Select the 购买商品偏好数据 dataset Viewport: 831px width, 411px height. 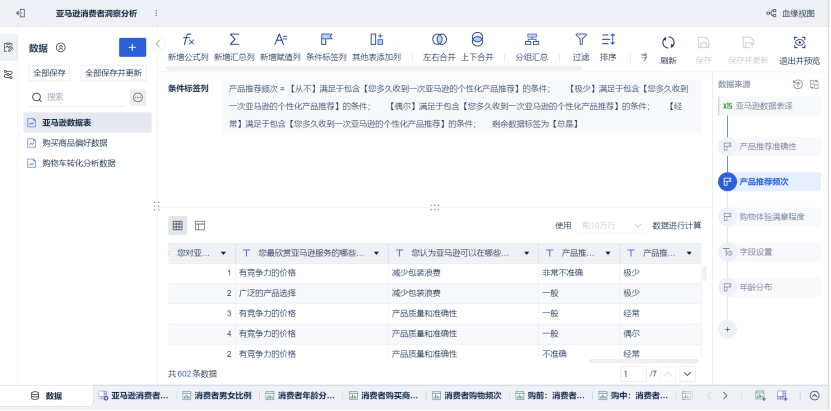pos(87,143)
